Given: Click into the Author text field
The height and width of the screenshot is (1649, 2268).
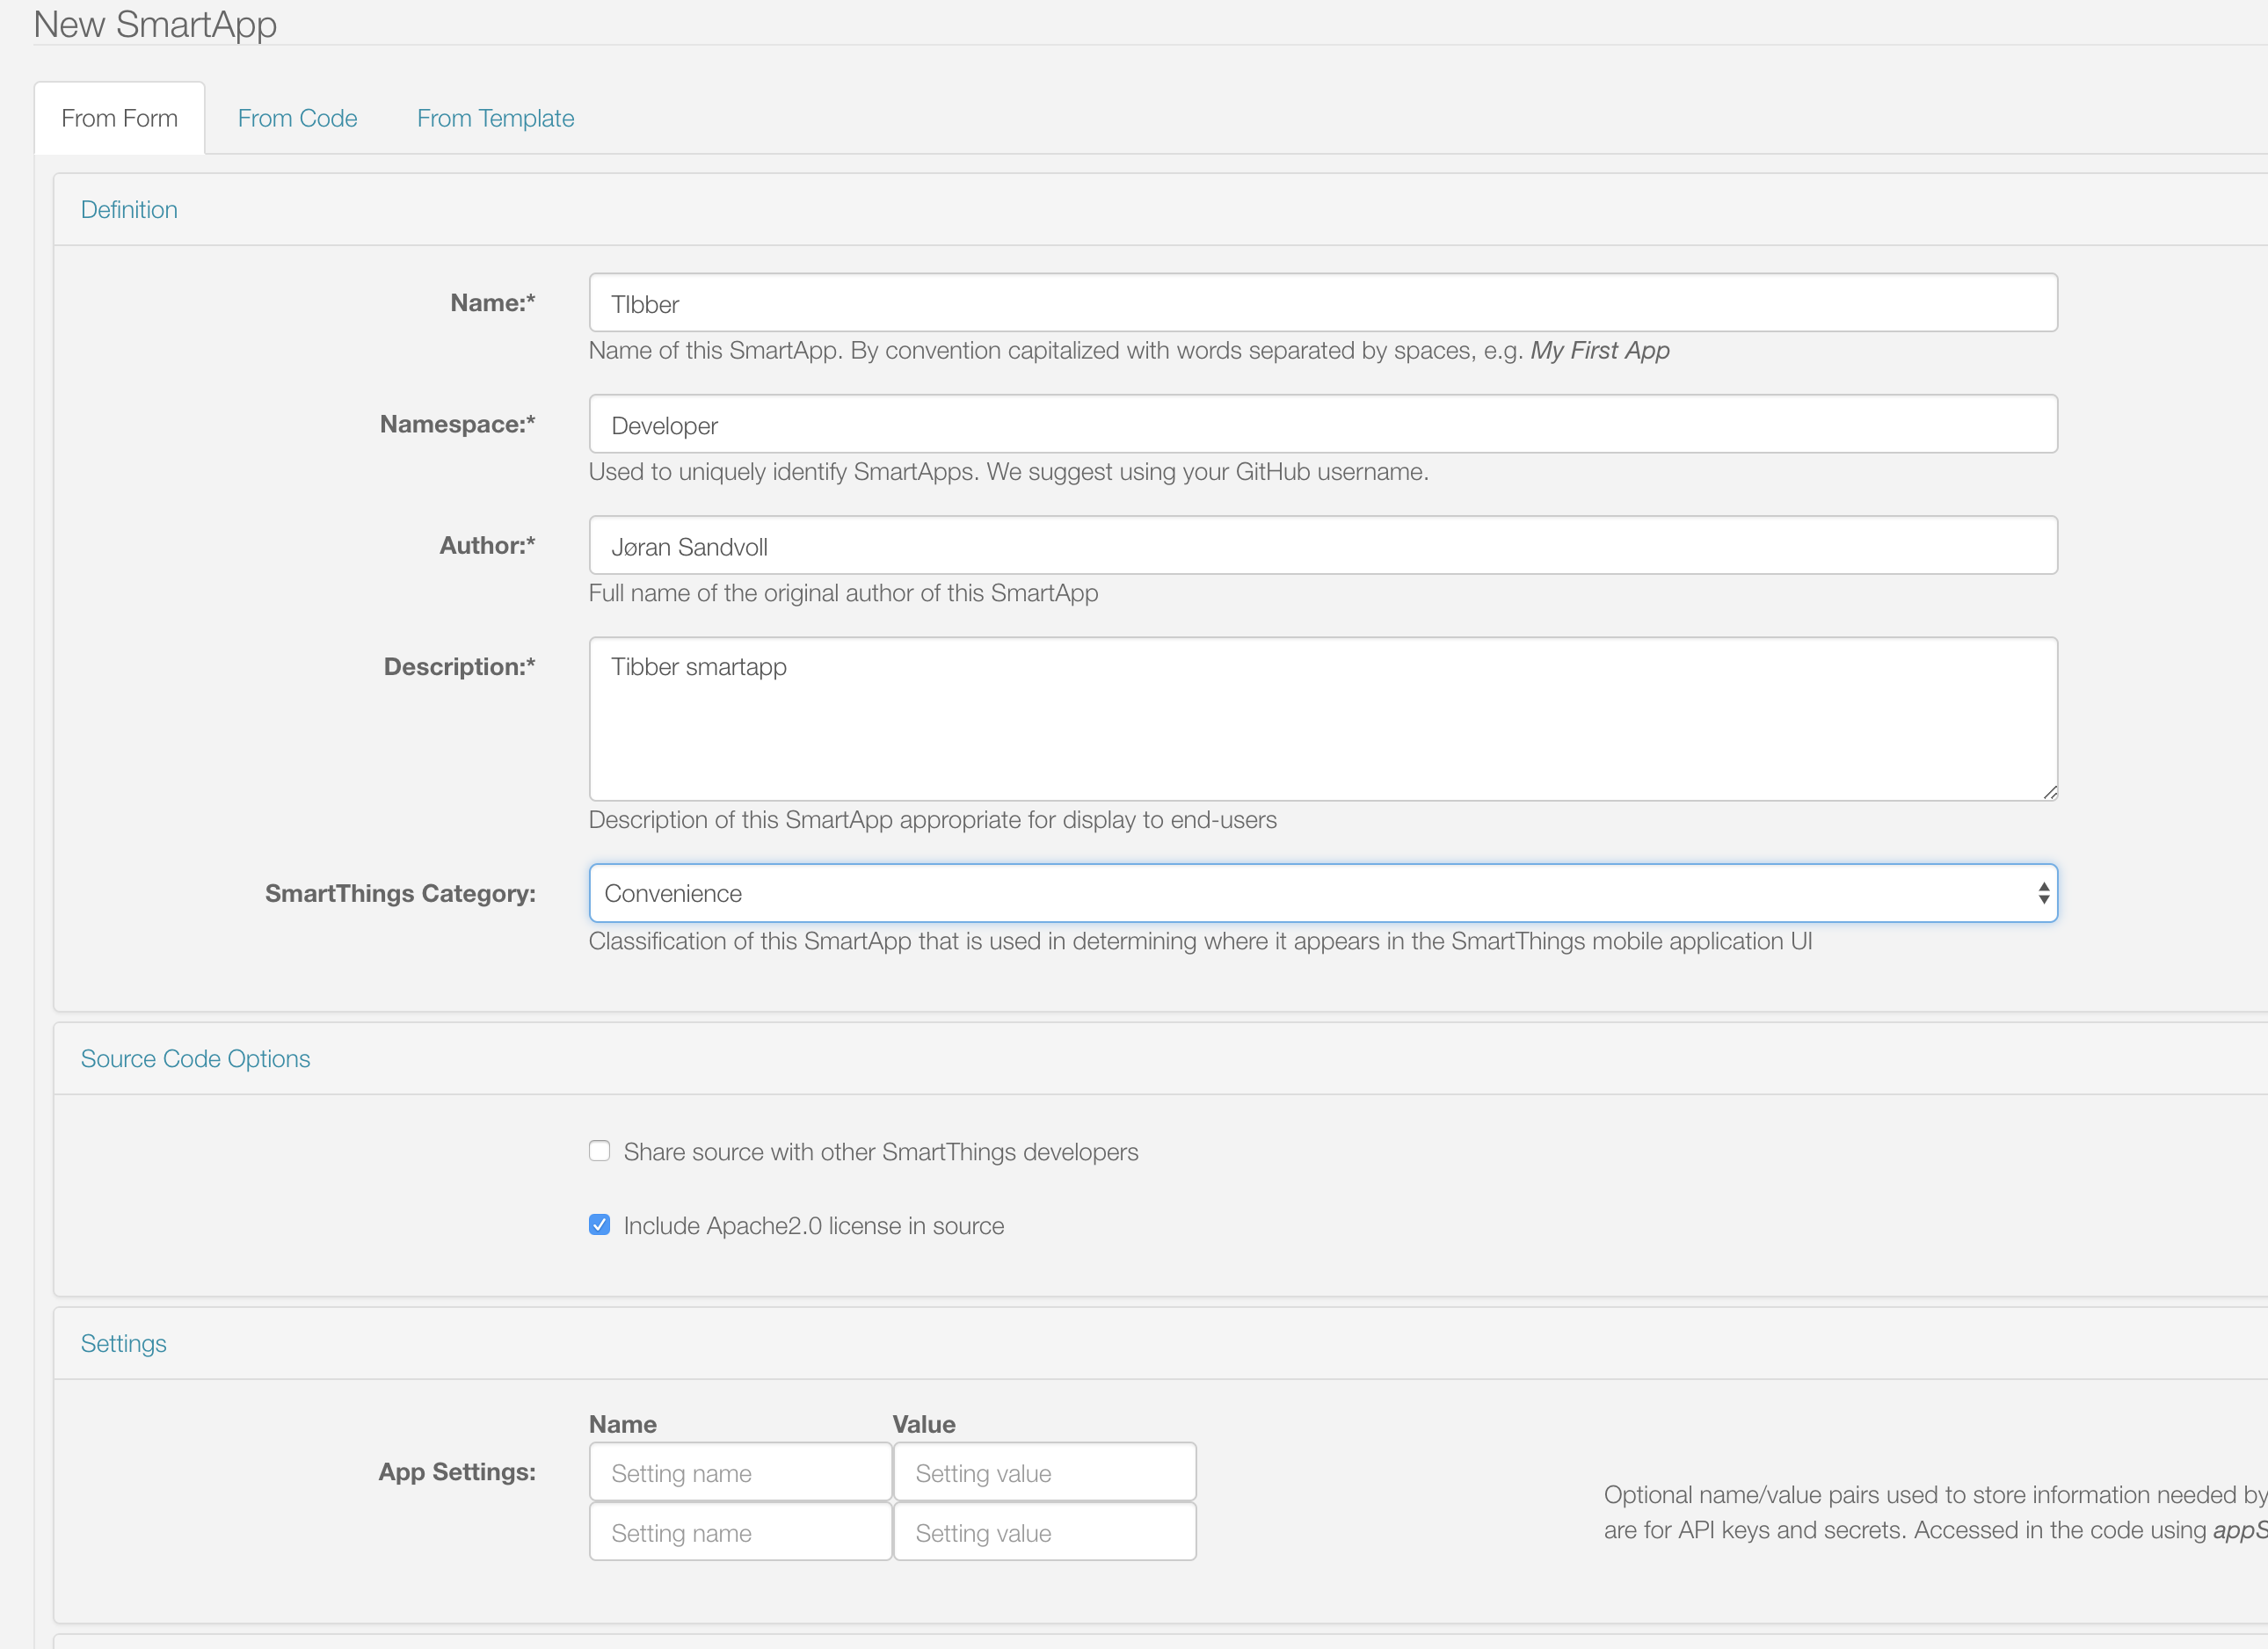Looking at the screenshot, I should [1322, 546].
